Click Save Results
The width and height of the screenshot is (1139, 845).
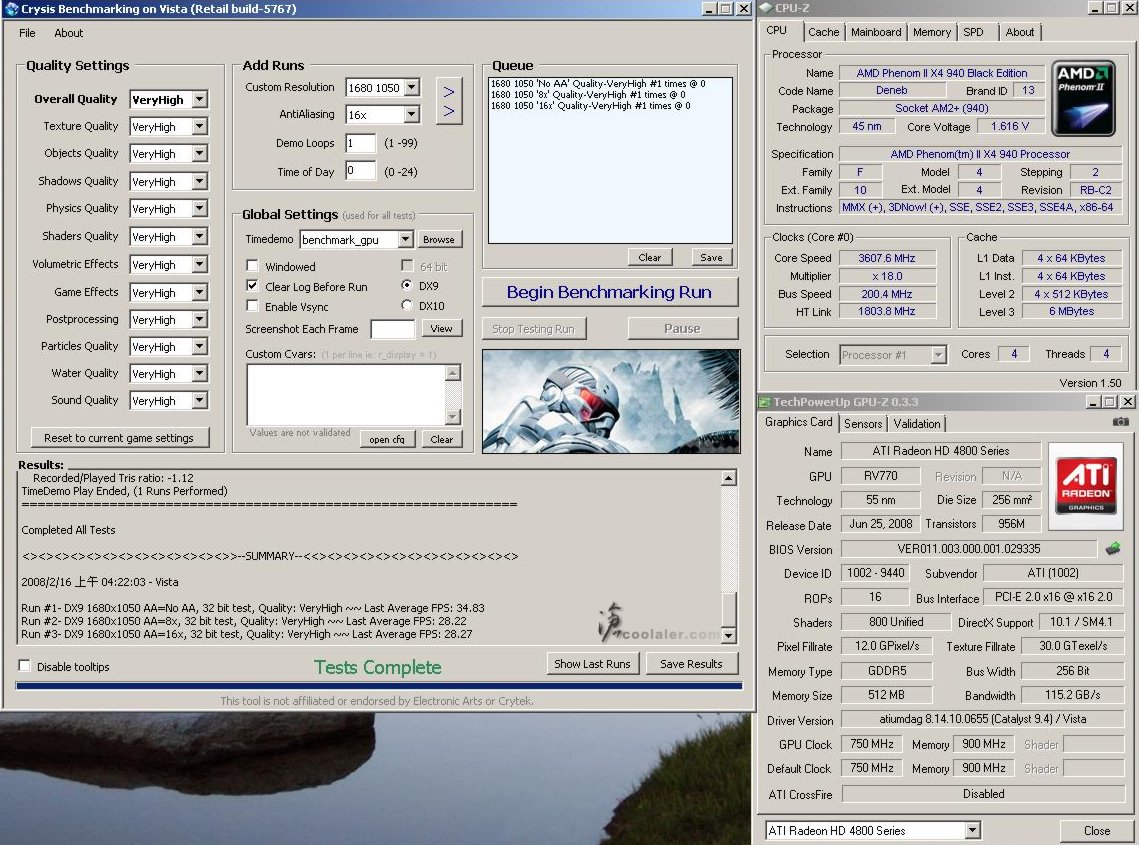click(691, 663)
